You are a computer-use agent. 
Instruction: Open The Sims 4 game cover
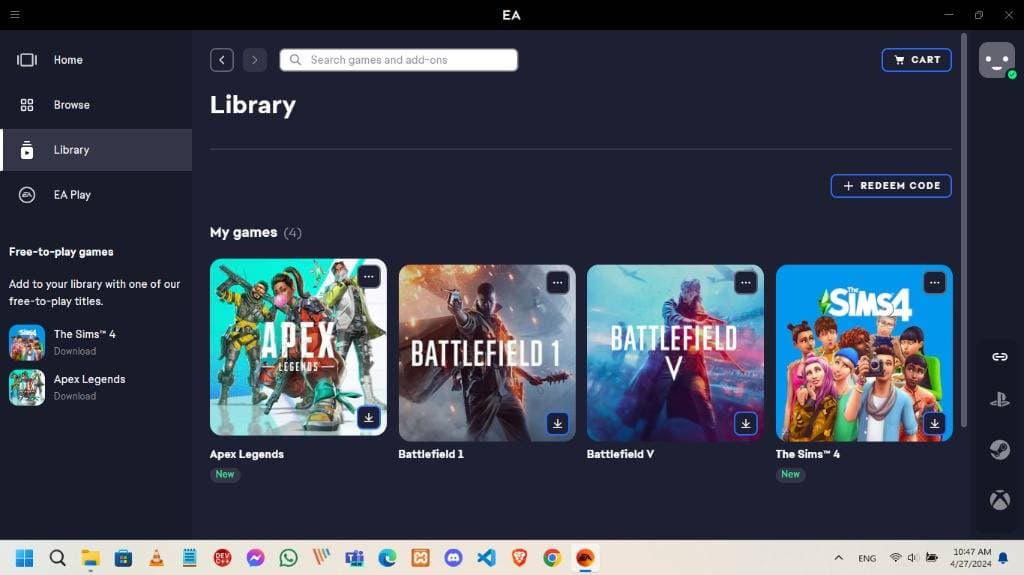[864, 353]
